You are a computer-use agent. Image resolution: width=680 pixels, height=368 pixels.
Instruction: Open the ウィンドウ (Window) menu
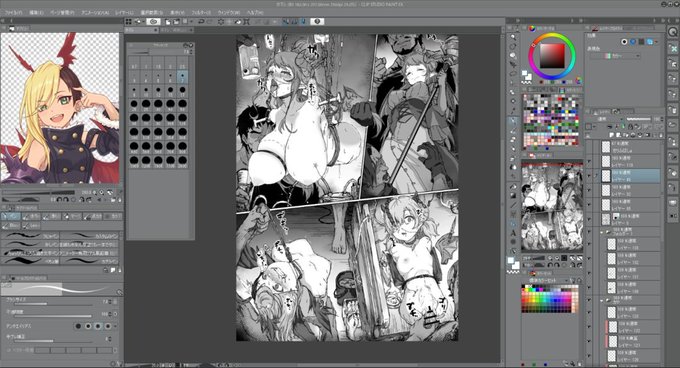pyautogui.click(x=229, y=13)
